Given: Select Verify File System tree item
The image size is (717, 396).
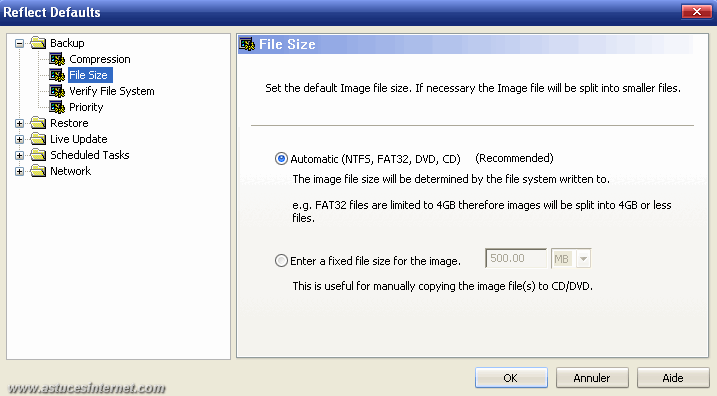Looking at the screenshot, I should (x=112, y=91).
